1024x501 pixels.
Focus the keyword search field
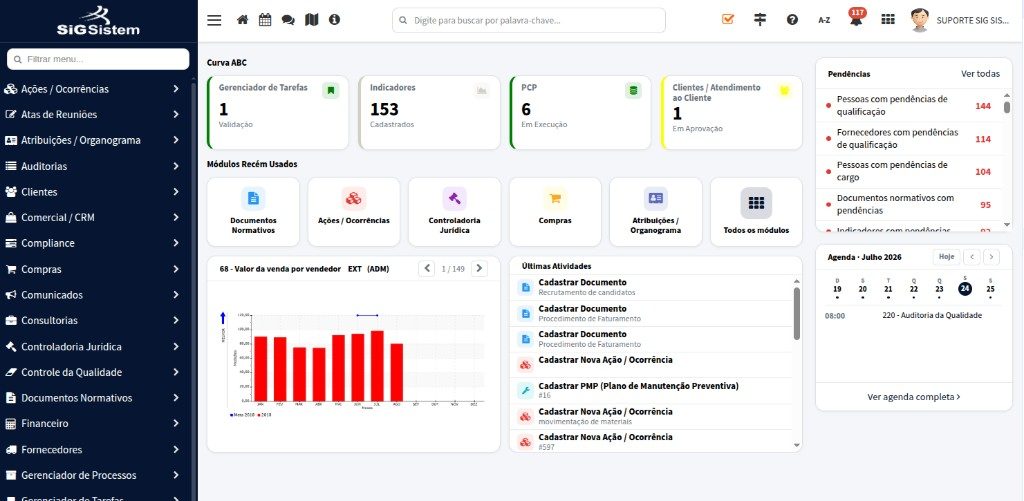[529, 20]
